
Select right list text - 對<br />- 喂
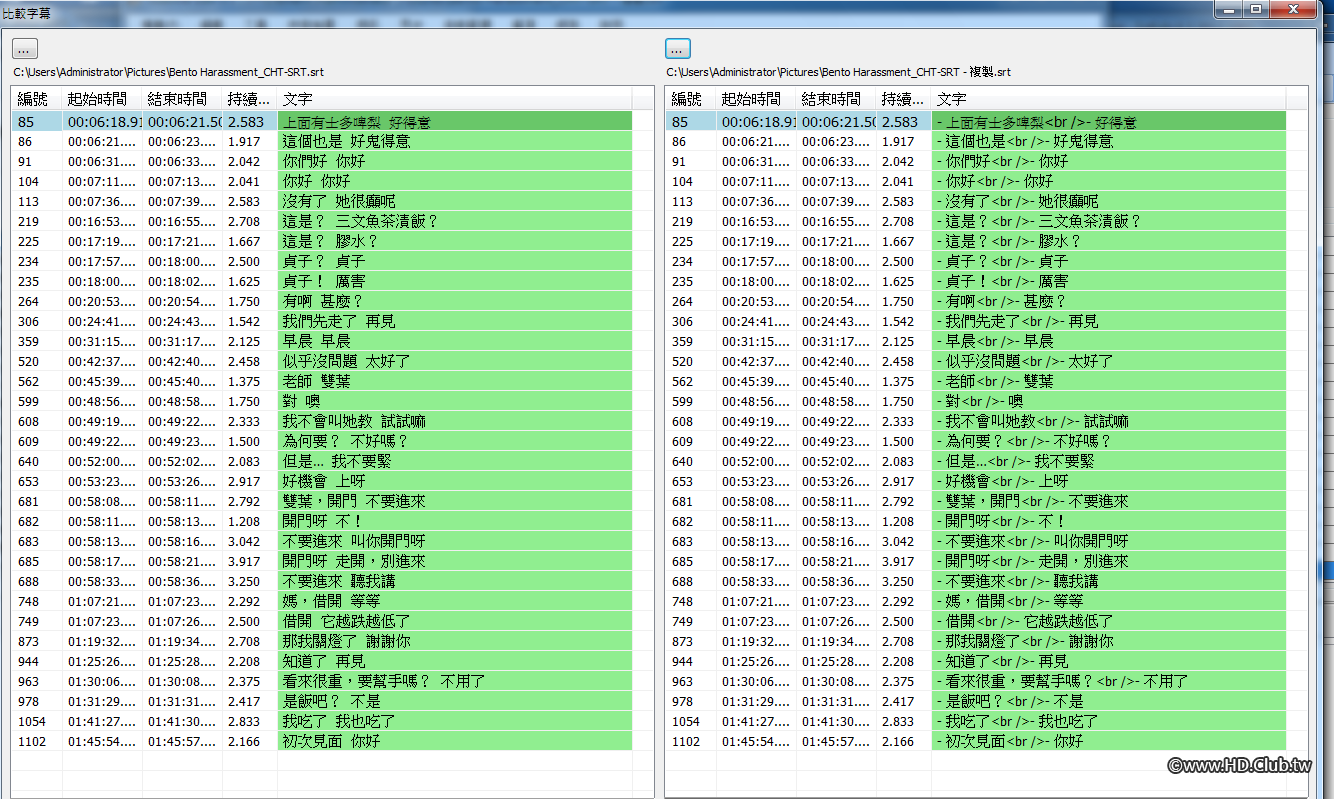point(979,401)
